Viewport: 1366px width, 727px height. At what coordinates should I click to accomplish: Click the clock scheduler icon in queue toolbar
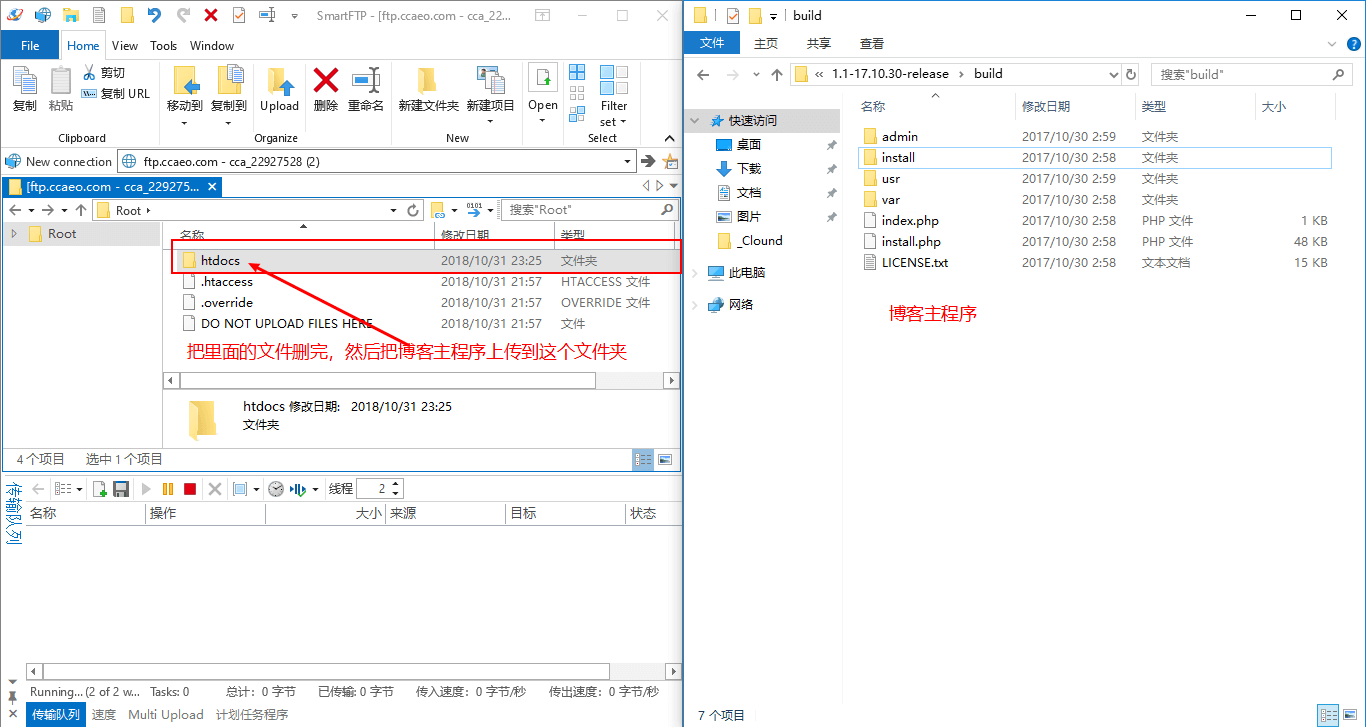point(275,489)
